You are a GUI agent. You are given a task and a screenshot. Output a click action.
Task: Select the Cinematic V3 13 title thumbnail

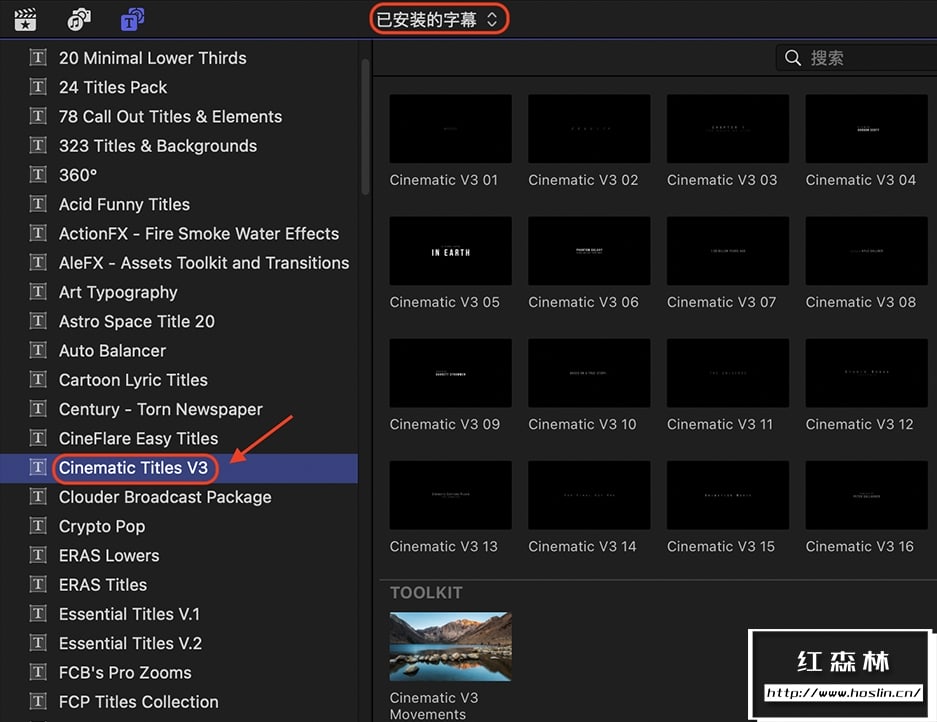point(451,495)
